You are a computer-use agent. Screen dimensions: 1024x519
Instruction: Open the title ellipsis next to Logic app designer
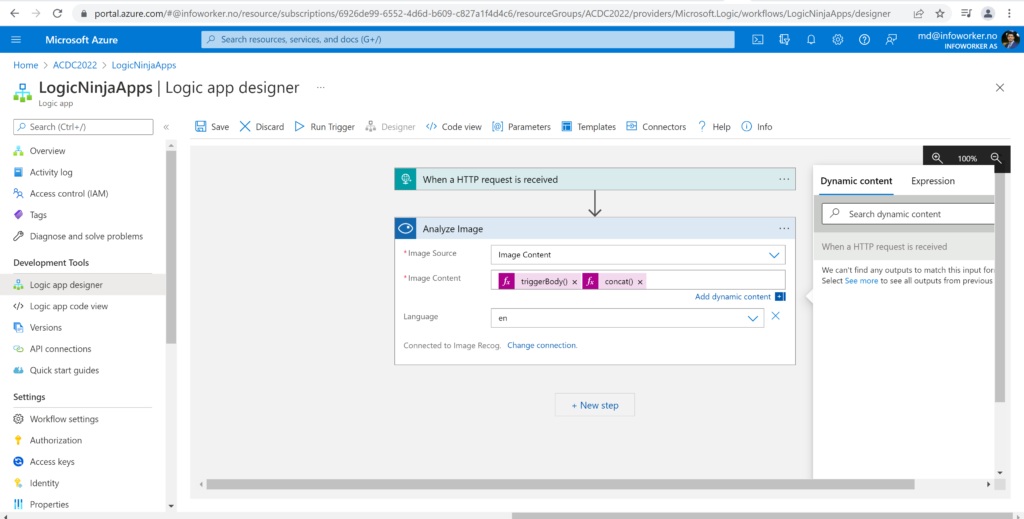(x=321, y=87)
